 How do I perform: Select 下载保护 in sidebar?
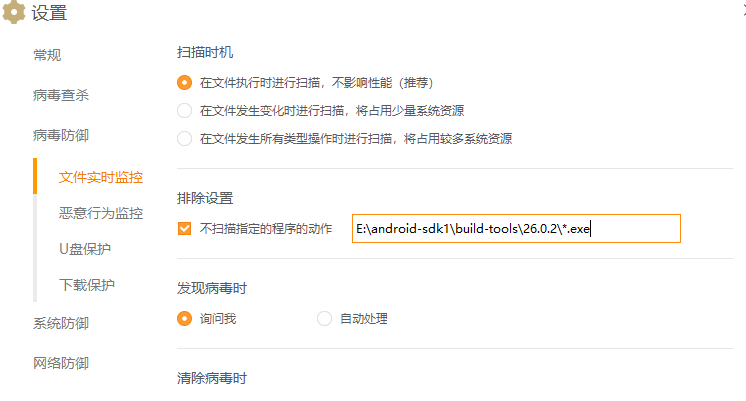pyautogui.click(x=87, y=285)
